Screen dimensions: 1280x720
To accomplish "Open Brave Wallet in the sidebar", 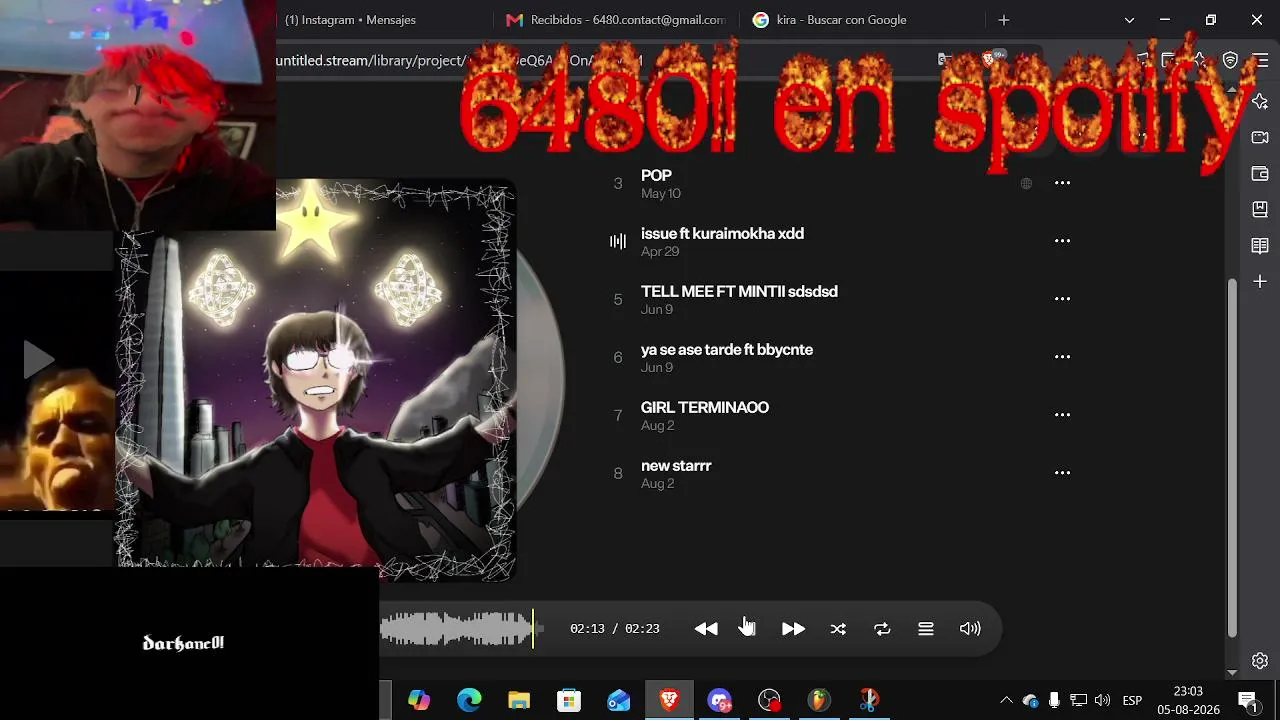I will pos(1260,174).
